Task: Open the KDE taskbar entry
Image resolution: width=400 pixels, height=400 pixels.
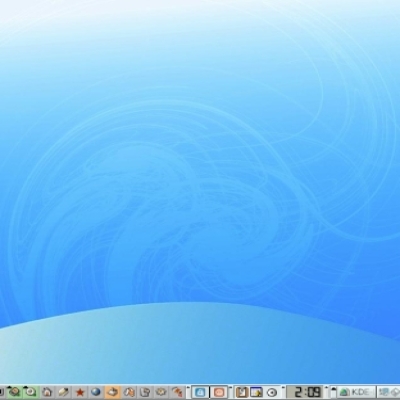Action: click(356, 392)
